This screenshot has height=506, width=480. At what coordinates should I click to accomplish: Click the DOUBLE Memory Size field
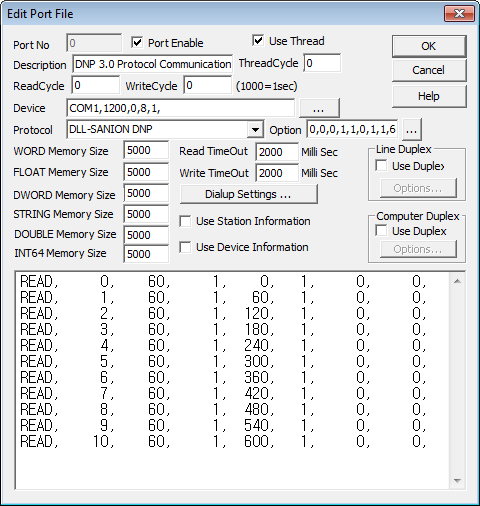pos(146,235)
